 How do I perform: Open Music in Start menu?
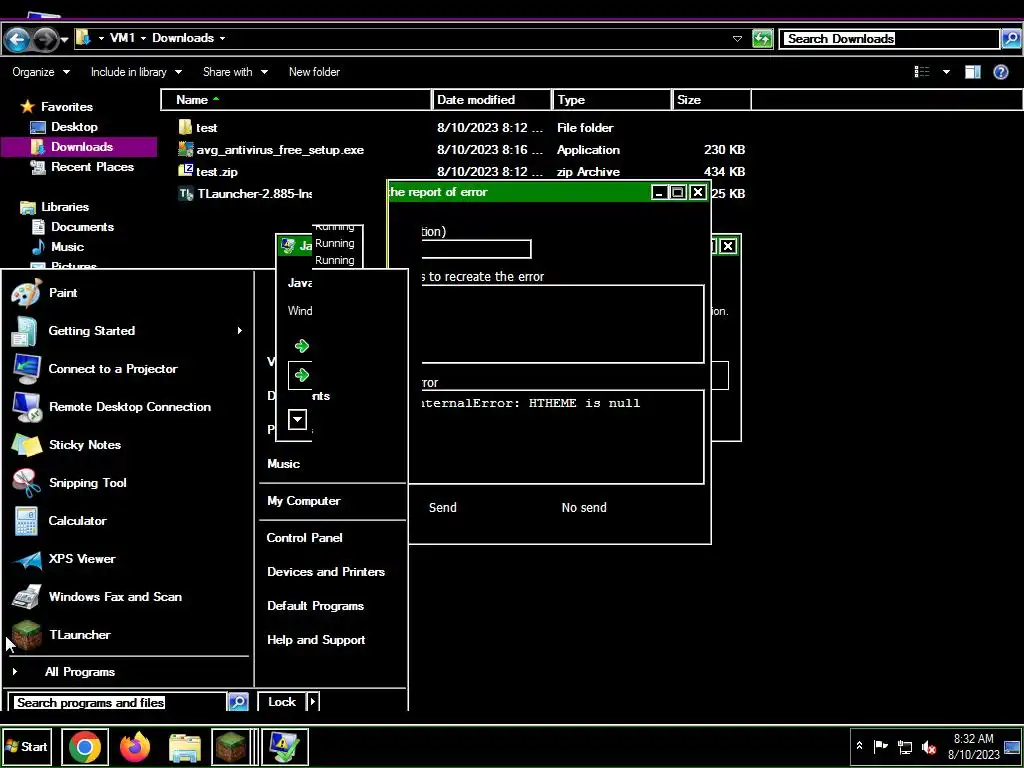pyautogui.click(x=283, y=464)
